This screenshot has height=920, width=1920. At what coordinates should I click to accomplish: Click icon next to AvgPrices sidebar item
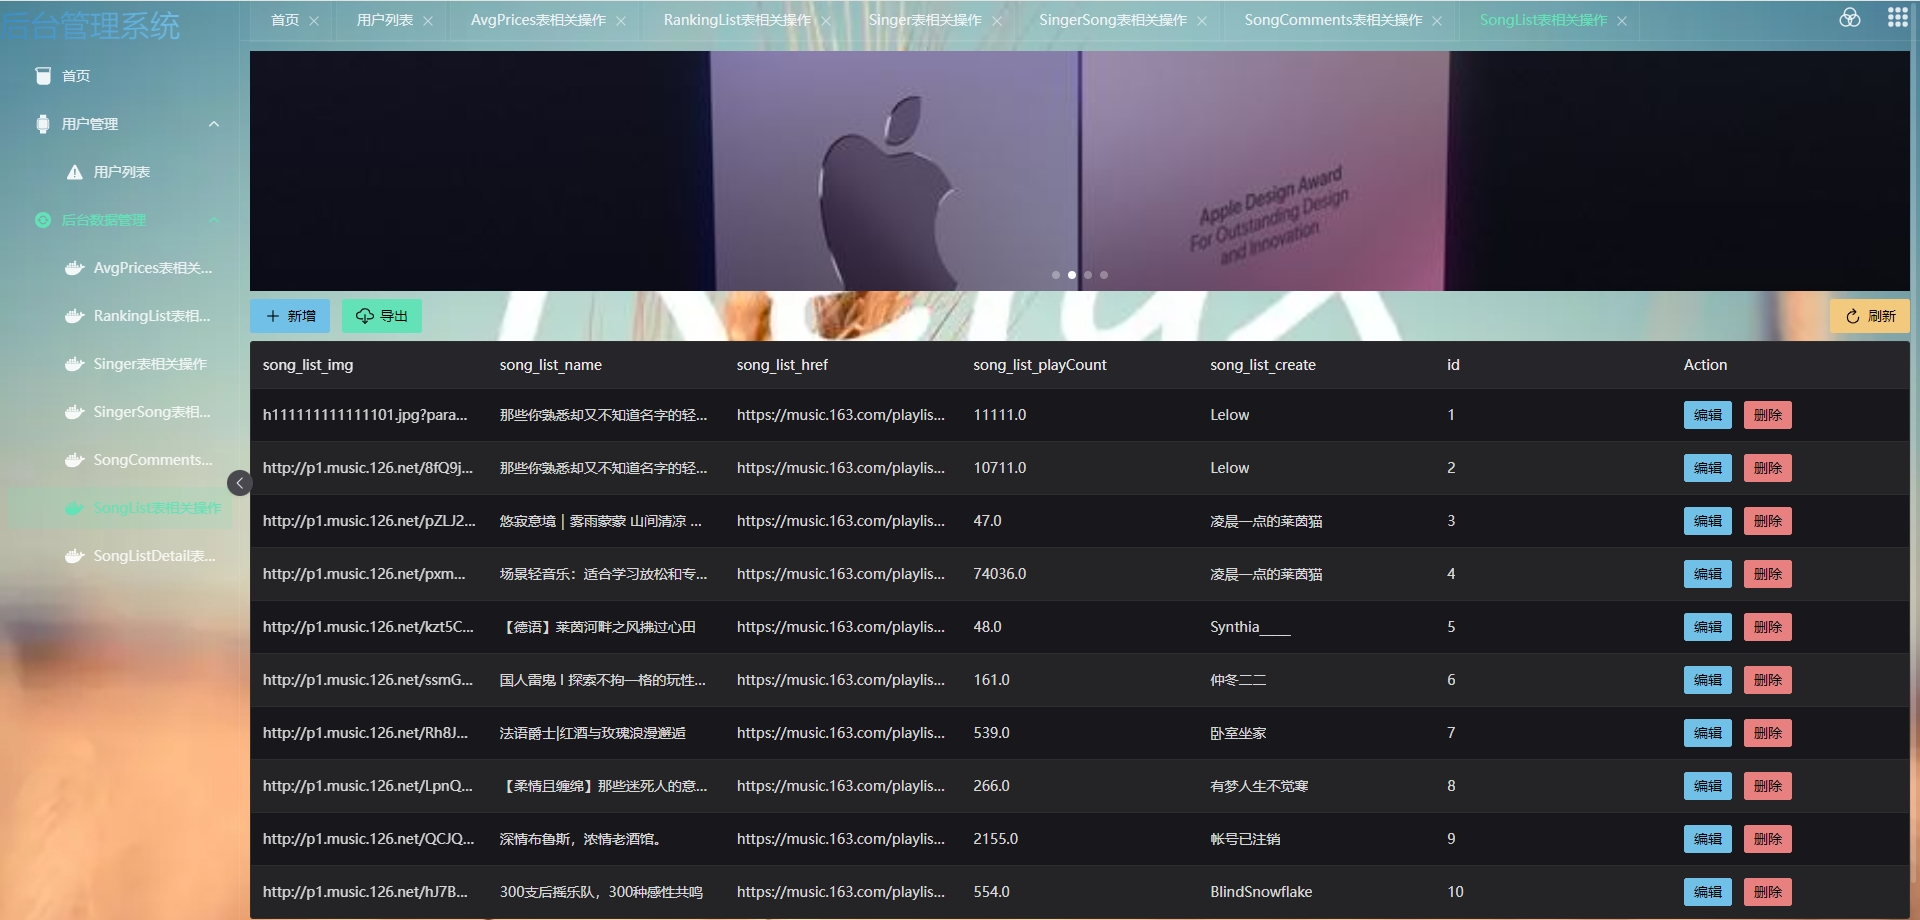click(75, 268)
